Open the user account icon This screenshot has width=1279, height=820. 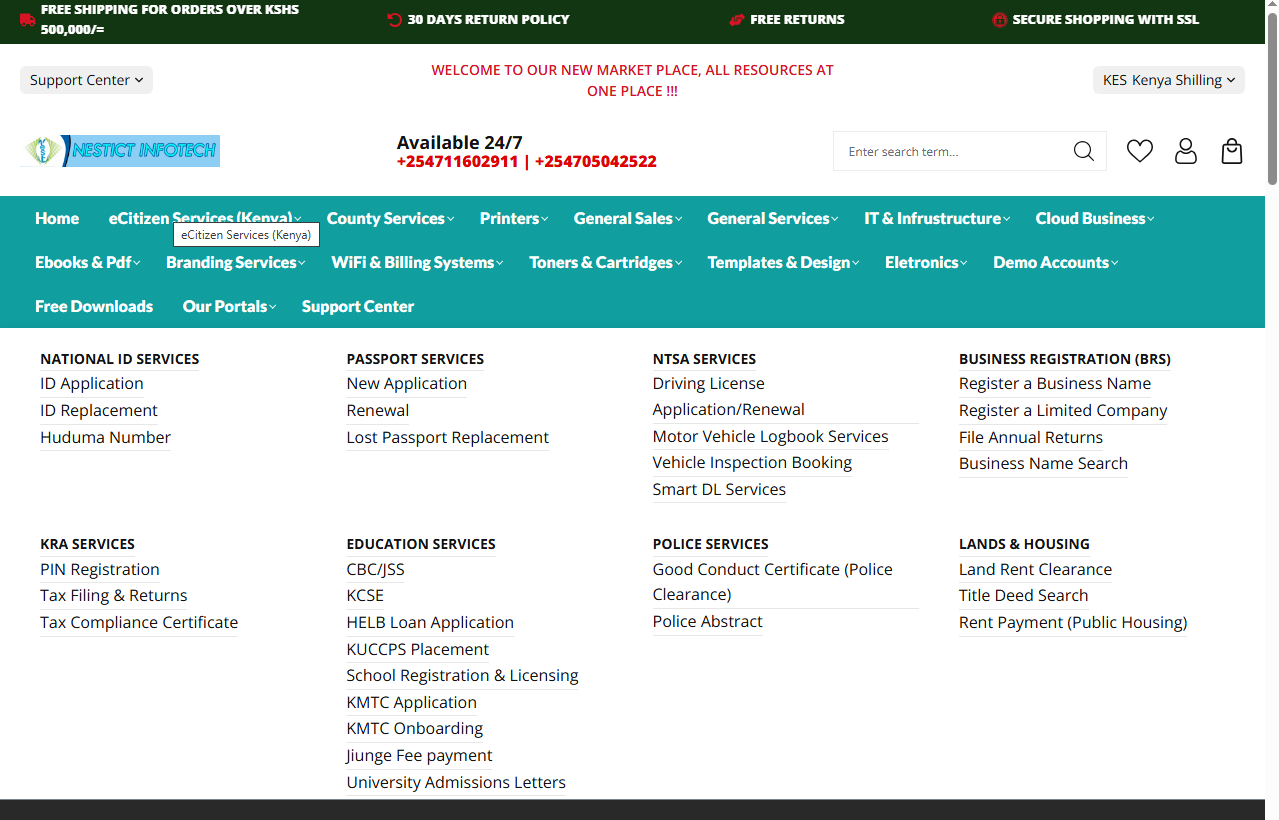tap(1185, 151)
